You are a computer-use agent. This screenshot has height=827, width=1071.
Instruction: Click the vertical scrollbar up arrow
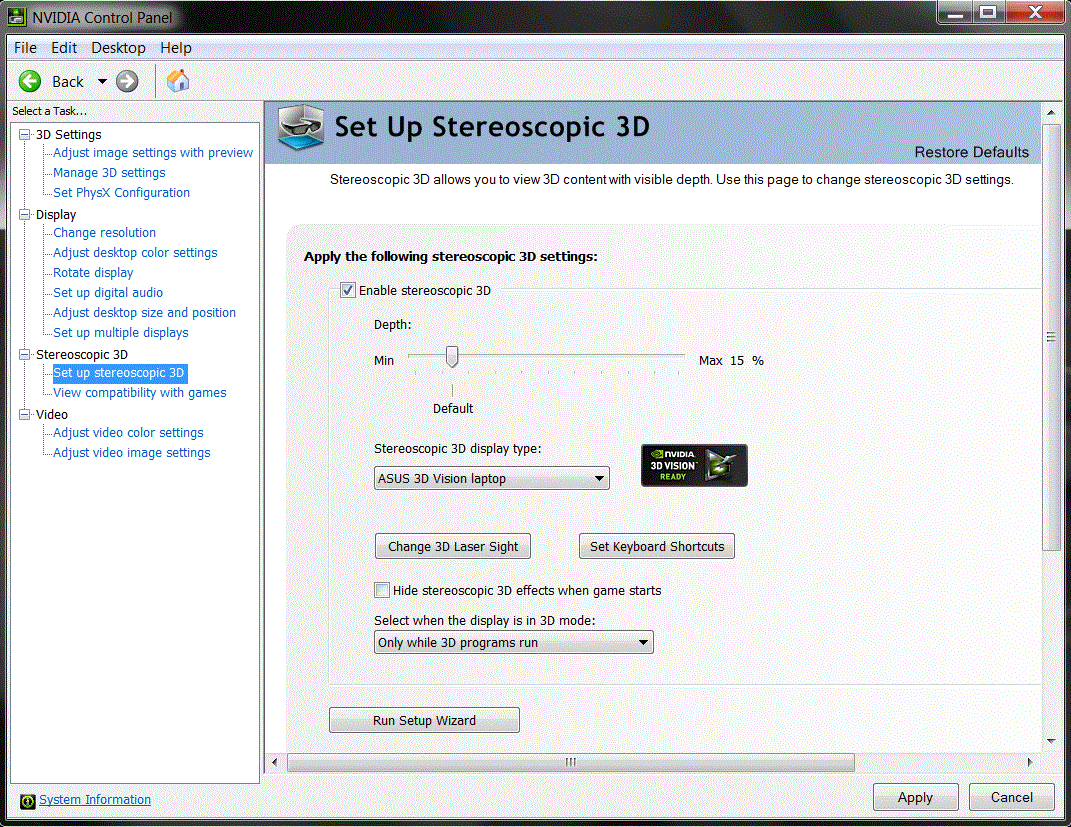click(1051, 112)
